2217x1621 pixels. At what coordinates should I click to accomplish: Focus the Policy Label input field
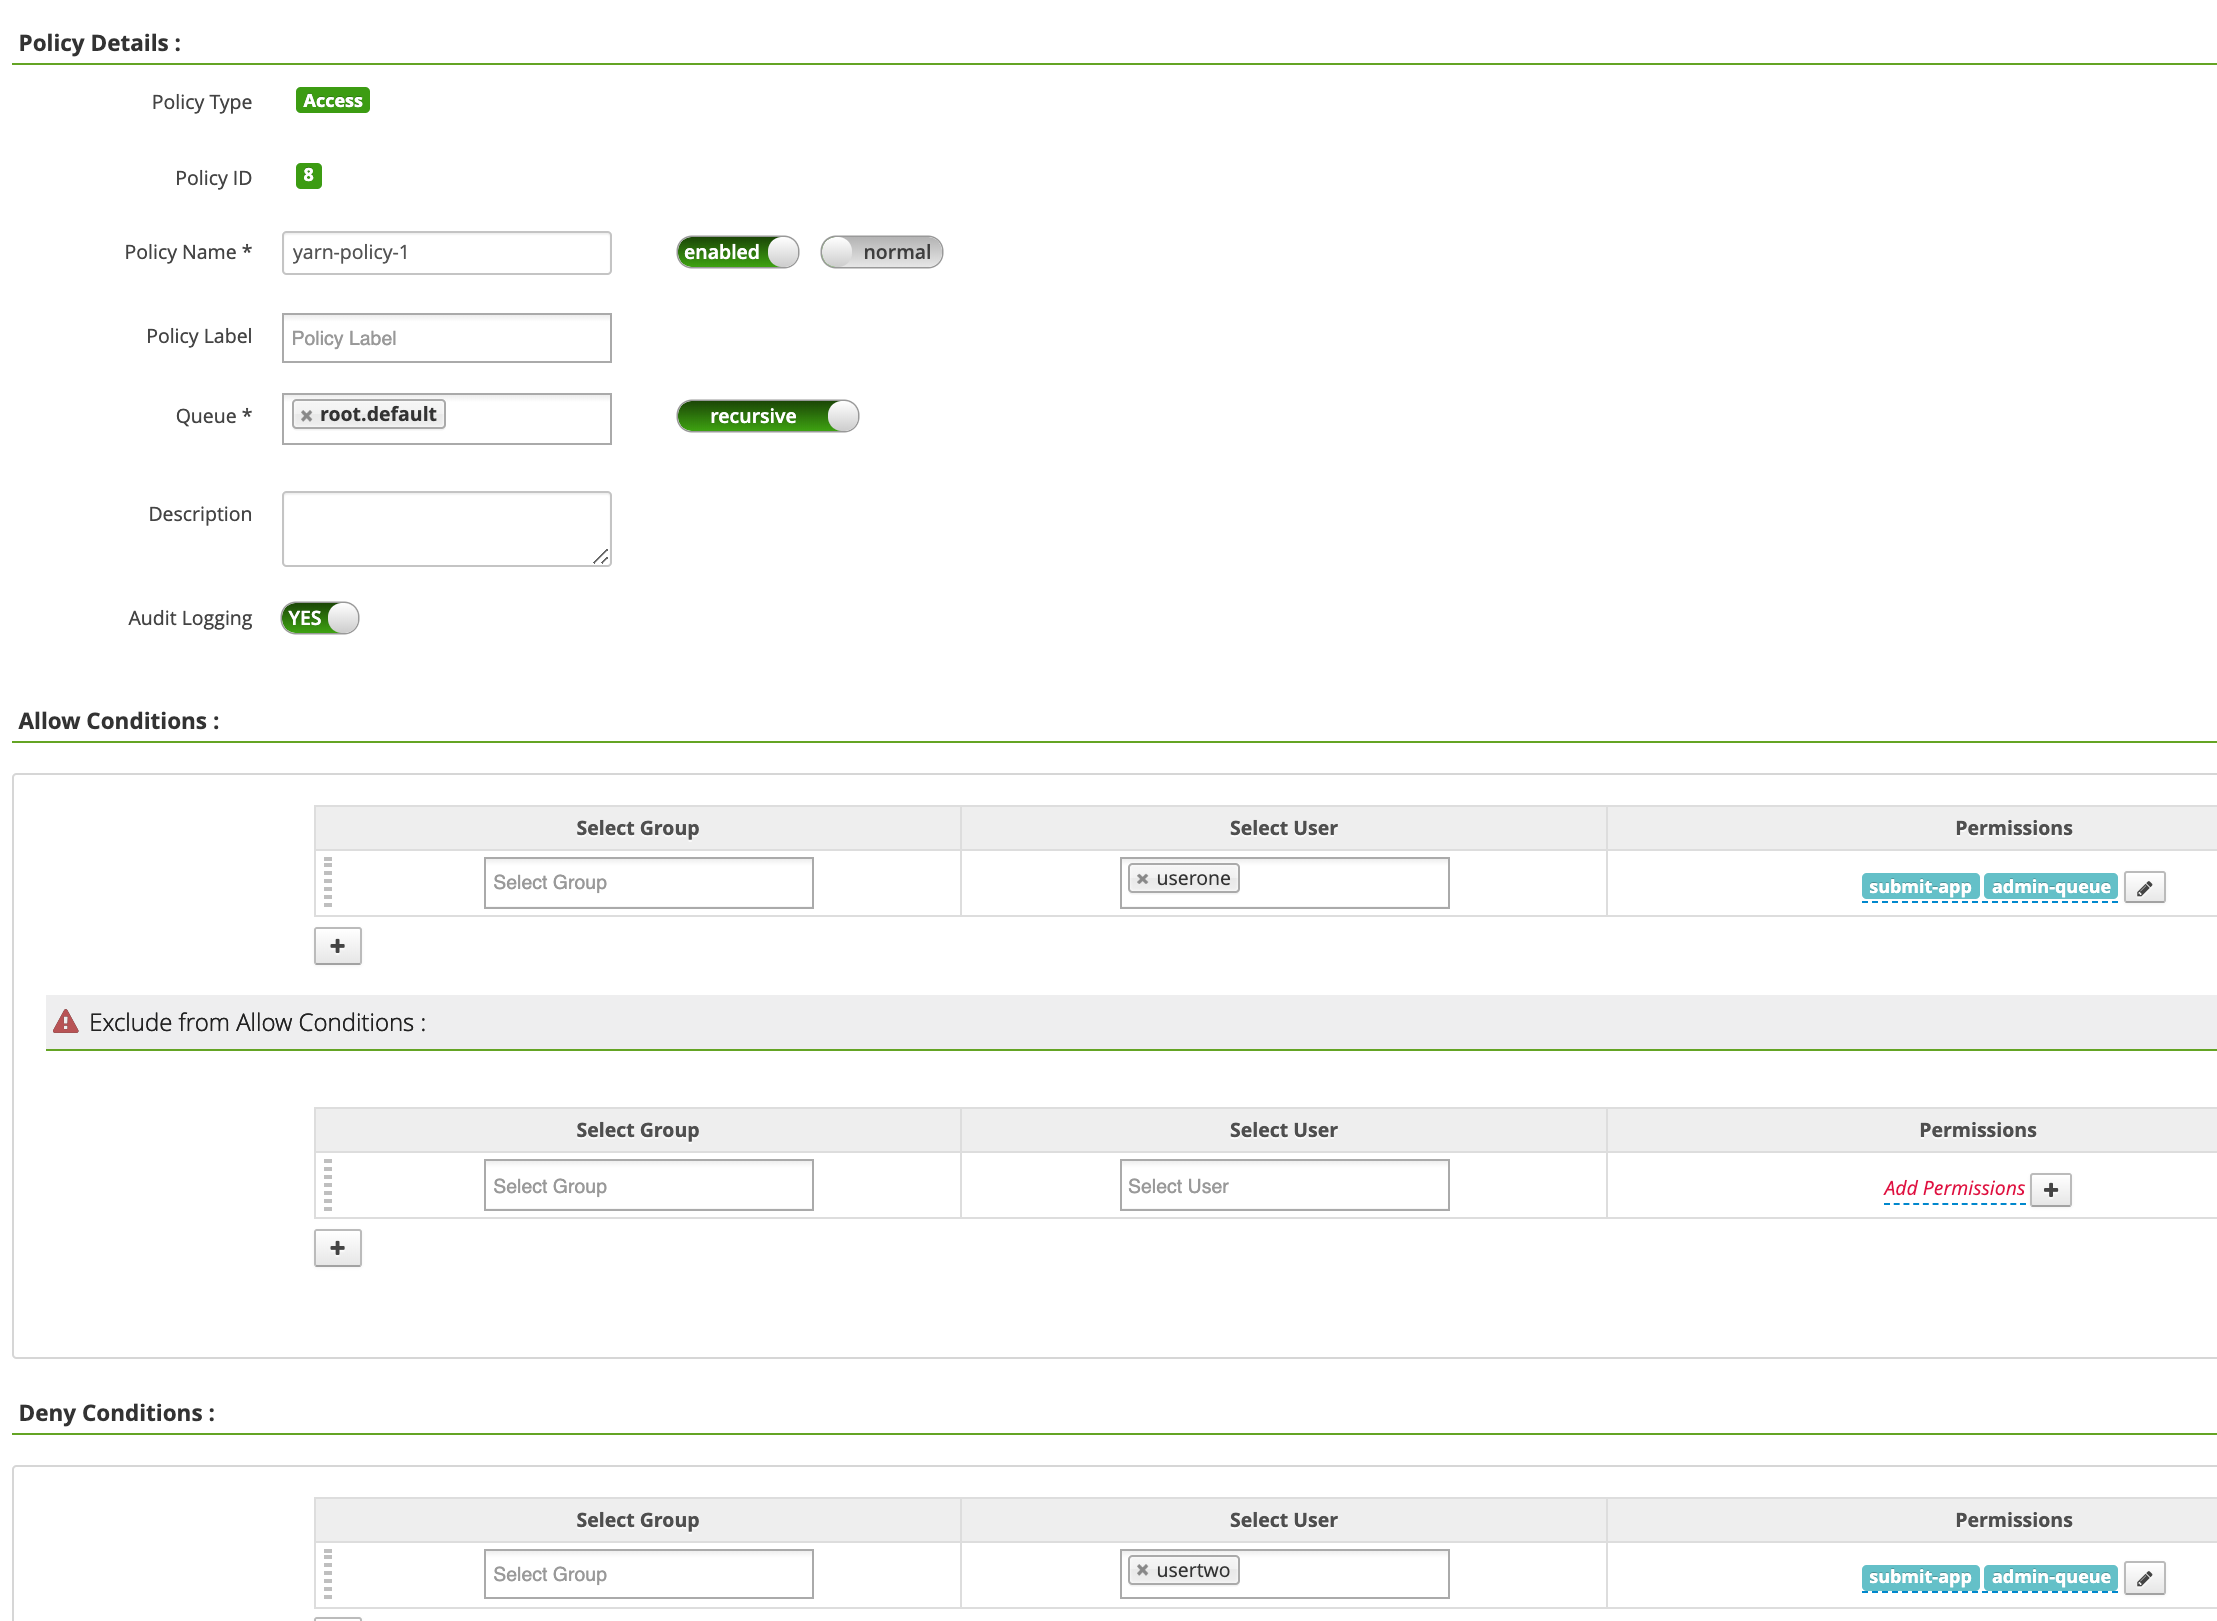point(446,338)
